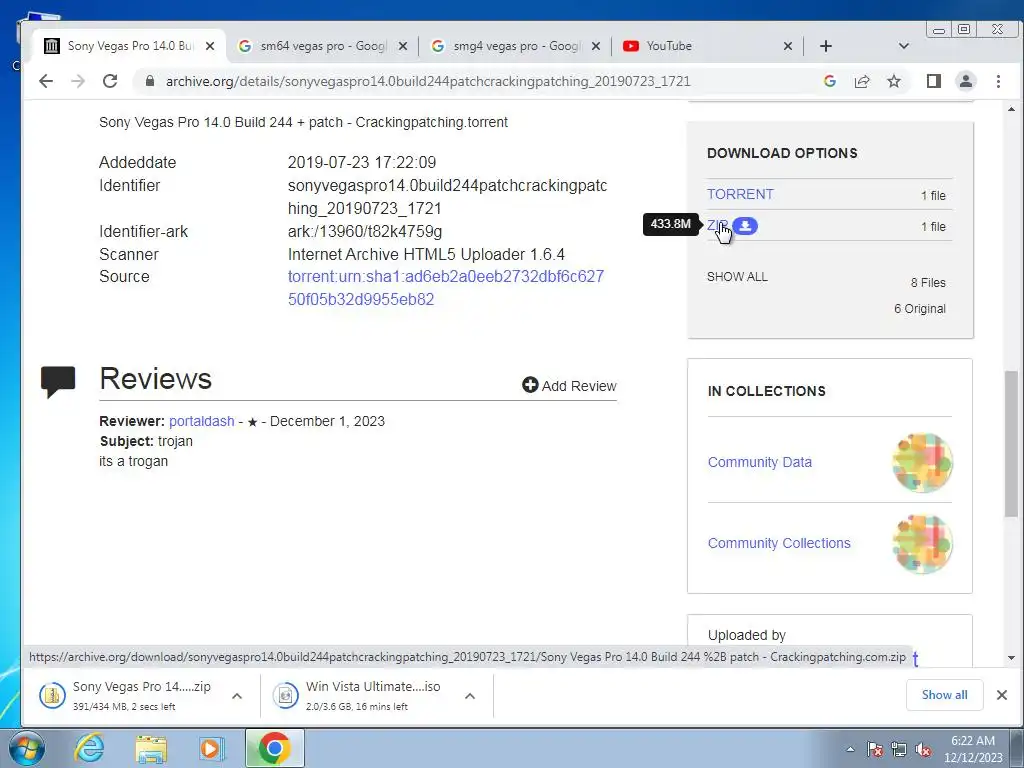The image size is (1024, 768).
Task: Launch Internet Explorer from taskbar
Action: pyautogui.click(x=89, y=748)
